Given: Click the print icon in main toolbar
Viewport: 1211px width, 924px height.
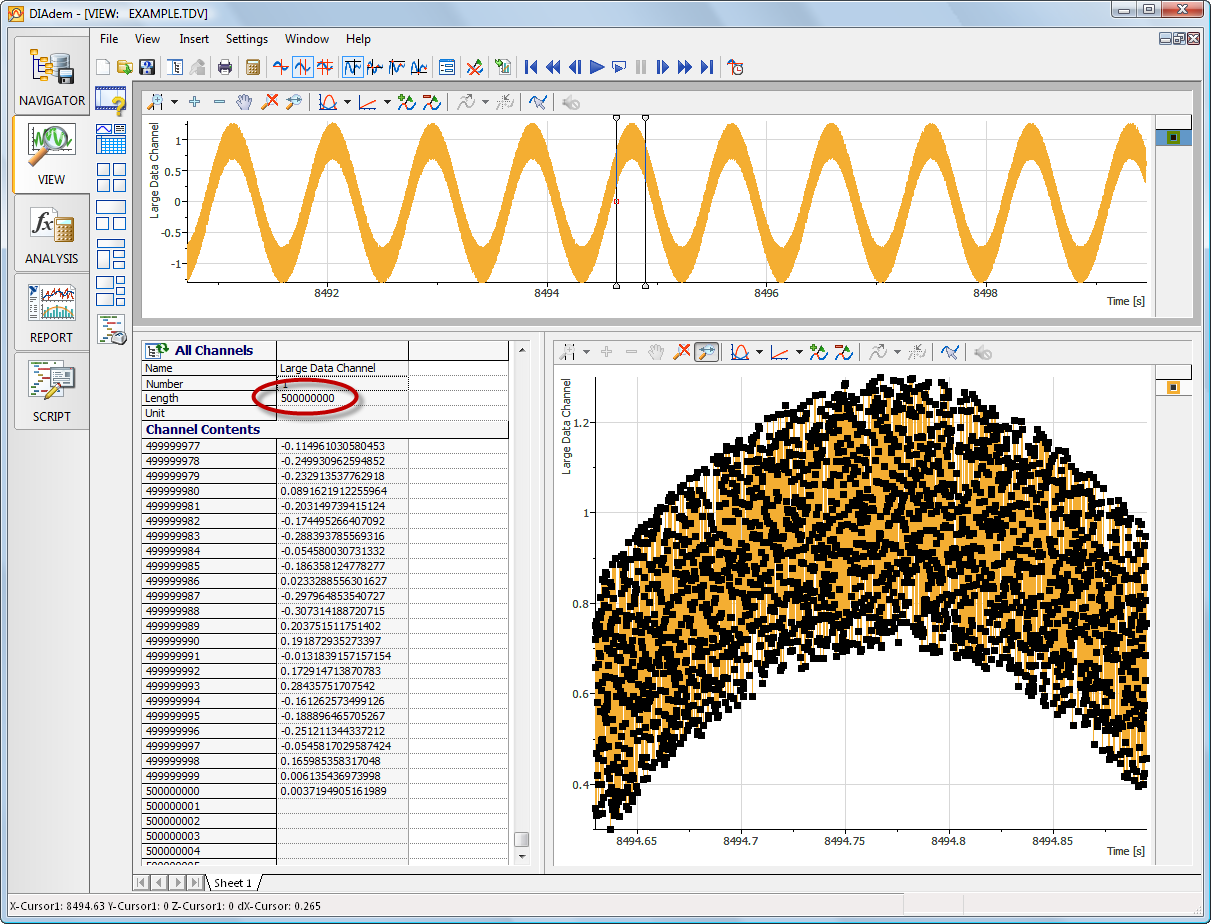Looking at the screenshot, I should tap(225, 67).
